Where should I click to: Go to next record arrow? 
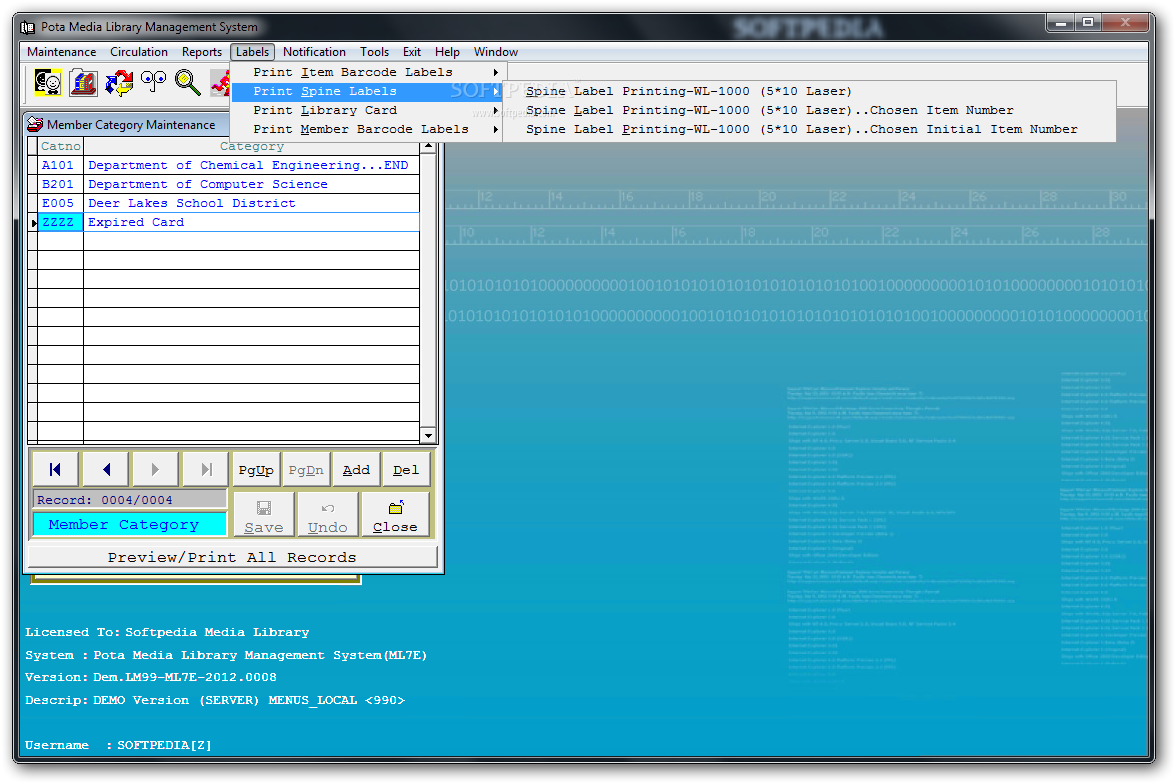tap(155, 470)
